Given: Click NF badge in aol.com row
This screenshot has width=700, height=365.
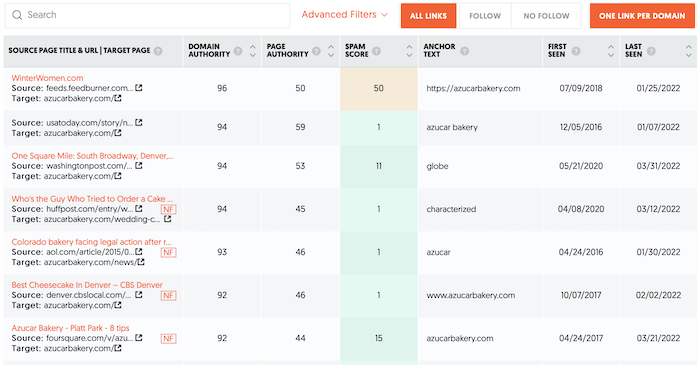Looking at the screenshot, I should [x=168, y=253].
